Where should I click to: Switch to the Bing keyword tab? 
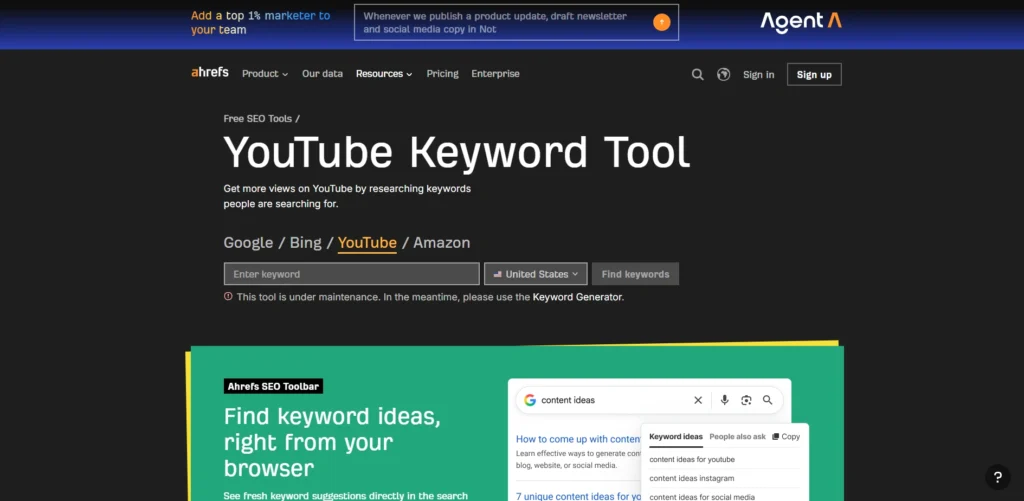(x=306, y=243)
